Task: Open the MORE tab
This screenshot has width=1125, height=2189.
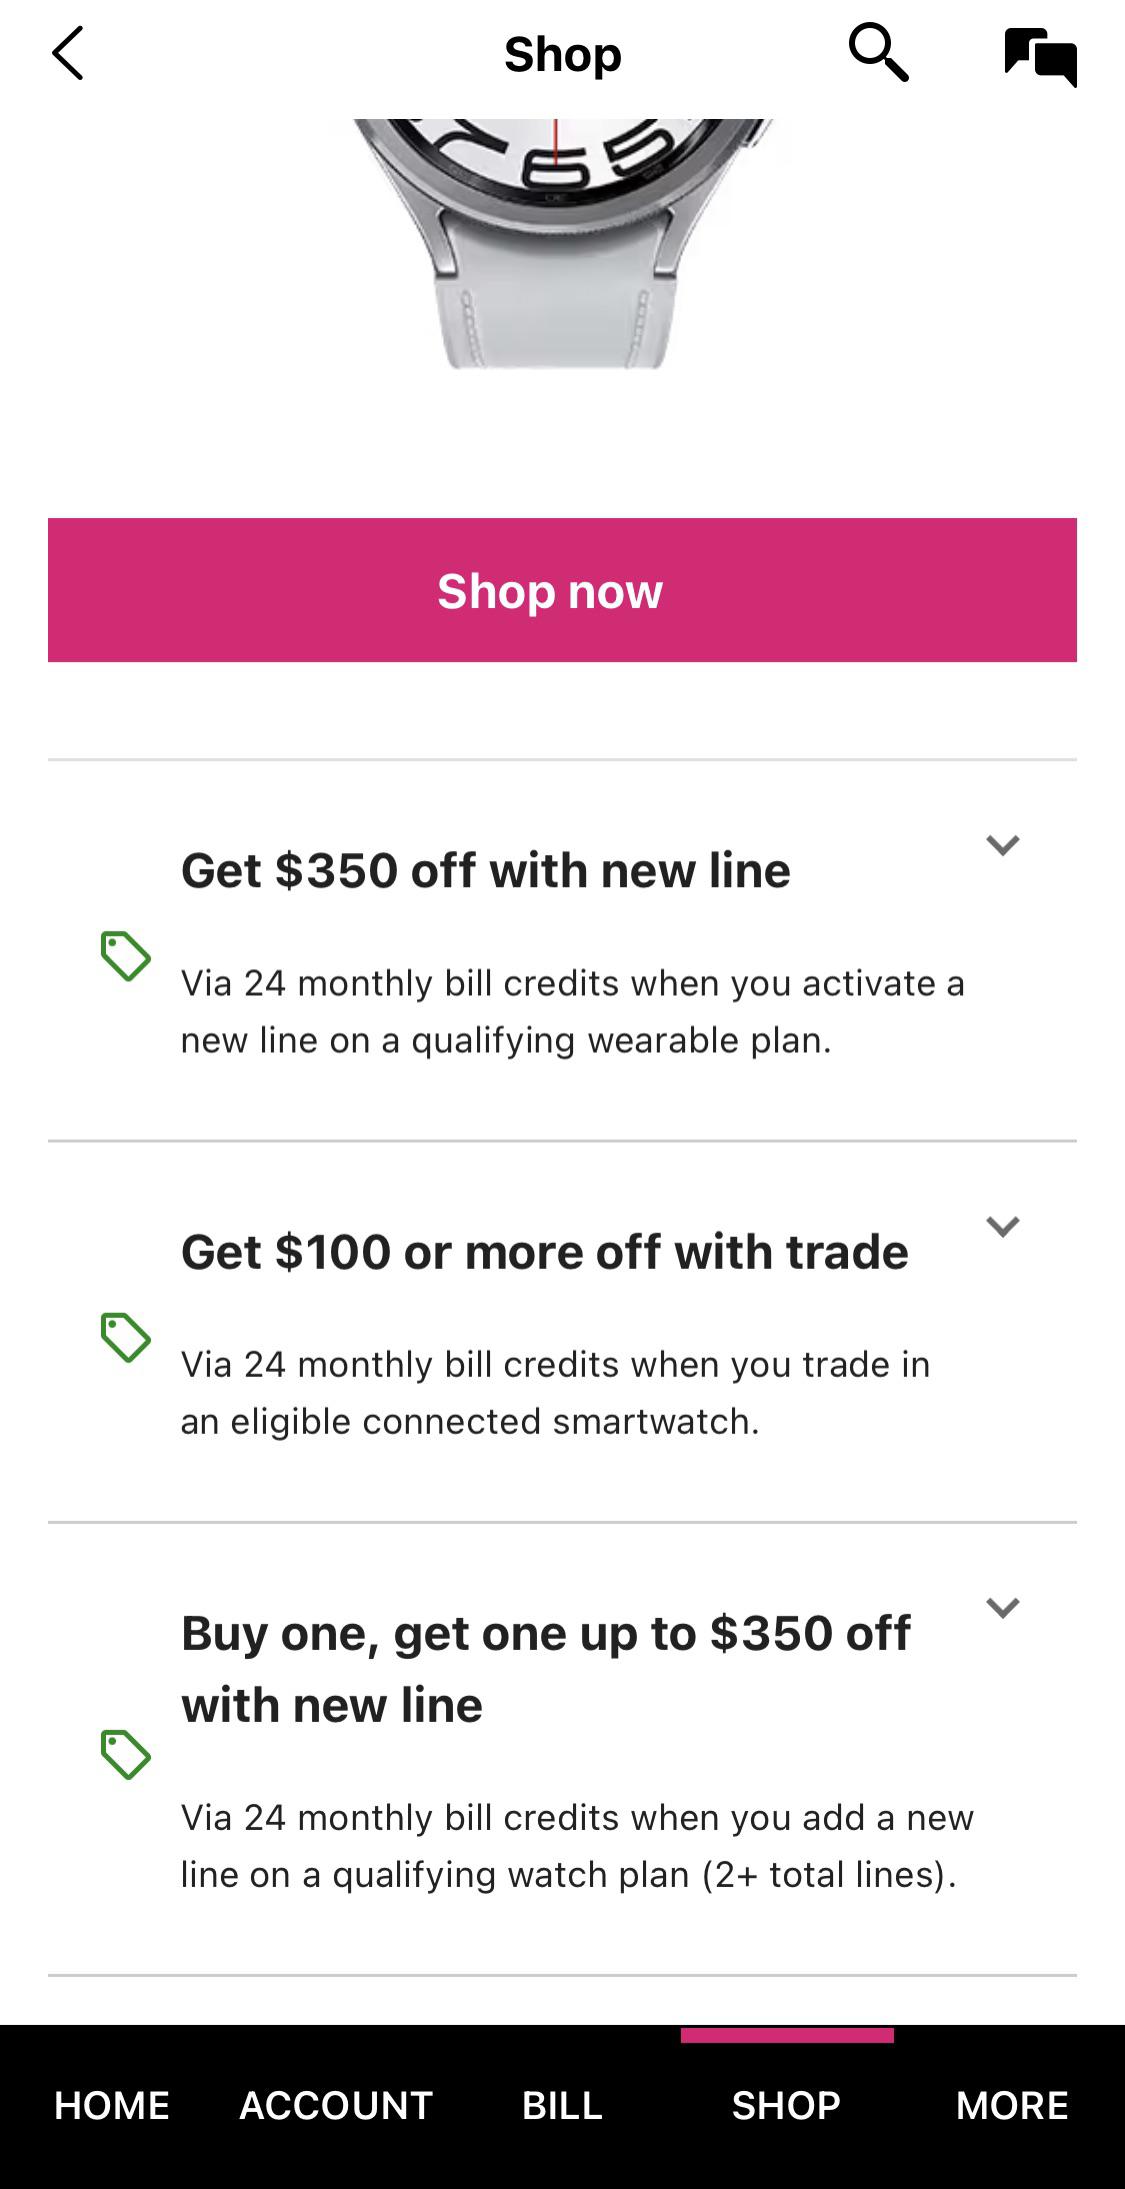Action: coord(1011,2105)
